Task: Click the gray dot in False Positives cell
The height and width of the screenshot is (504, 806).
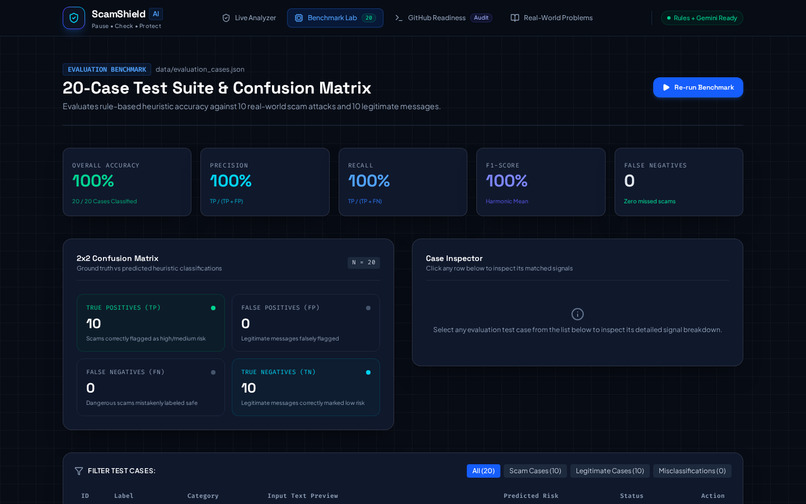Action: click(x=368, y=308)
